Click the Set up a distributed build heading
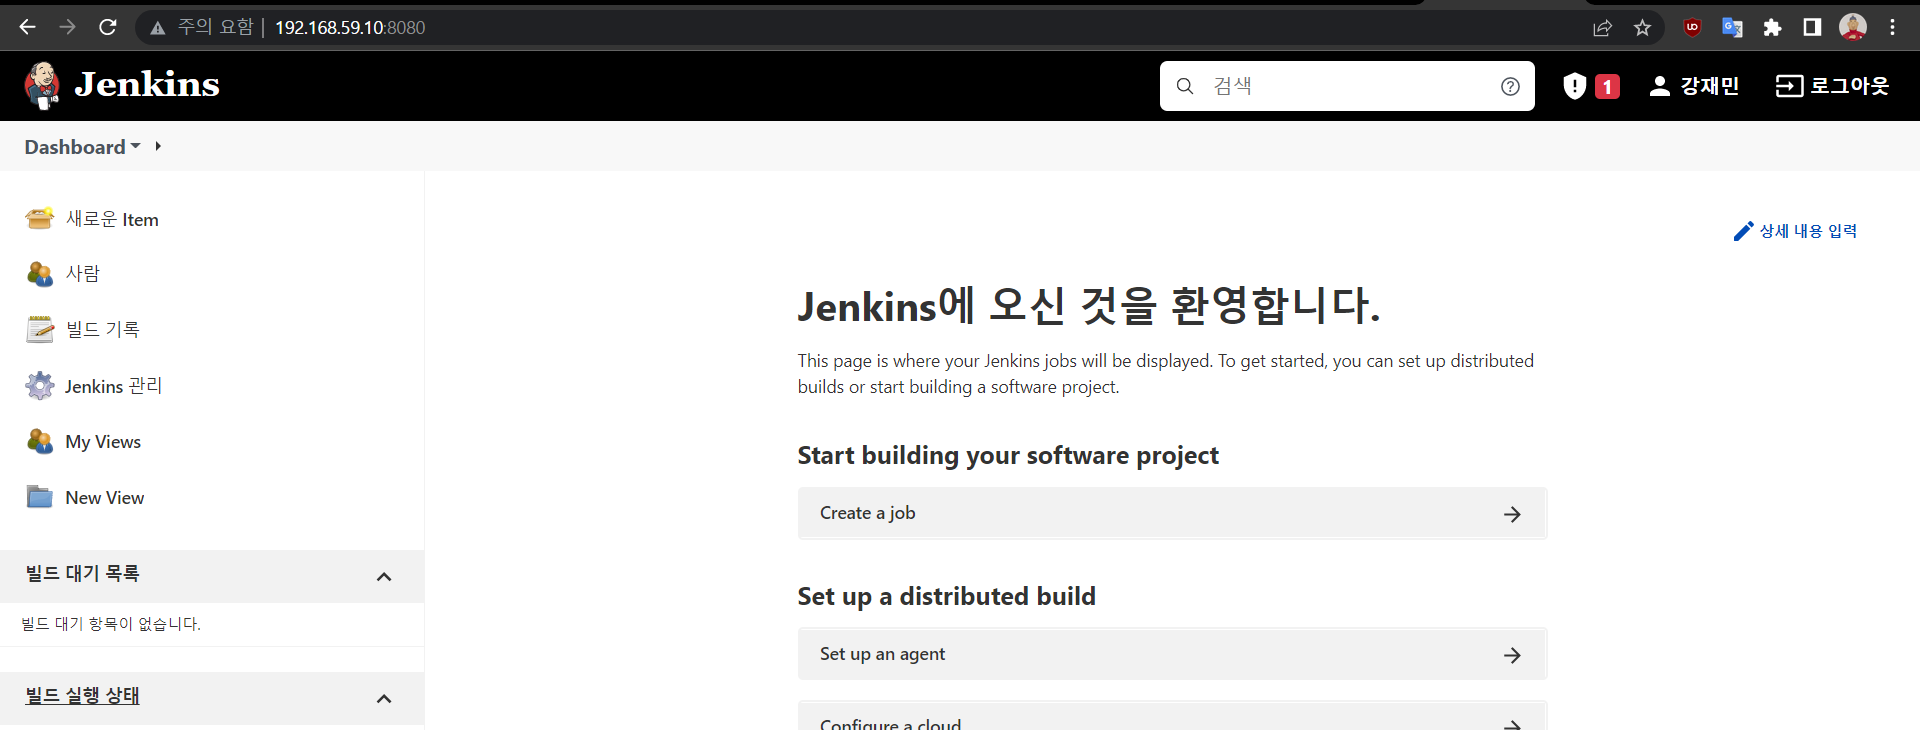This screenshot has width=1920, height=730. pyautogui.click(x=946, y=597)
